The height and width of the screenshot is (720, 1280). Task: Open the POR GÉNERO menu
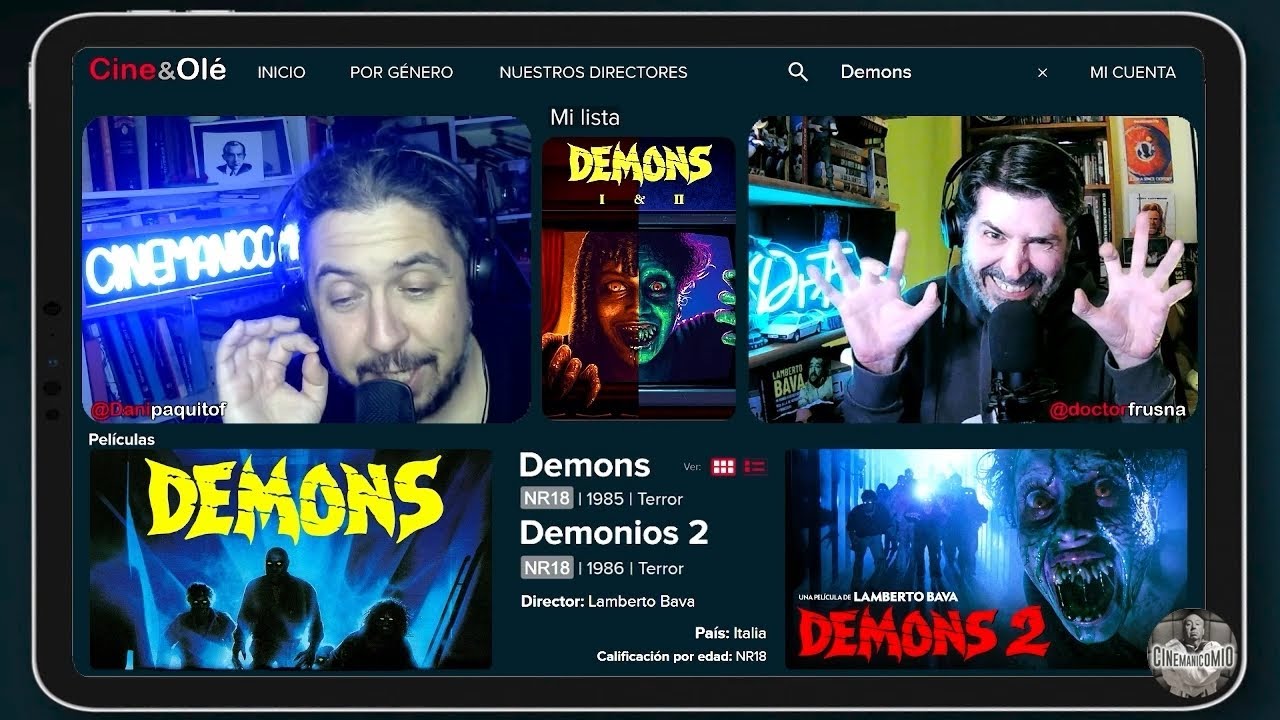401,72
